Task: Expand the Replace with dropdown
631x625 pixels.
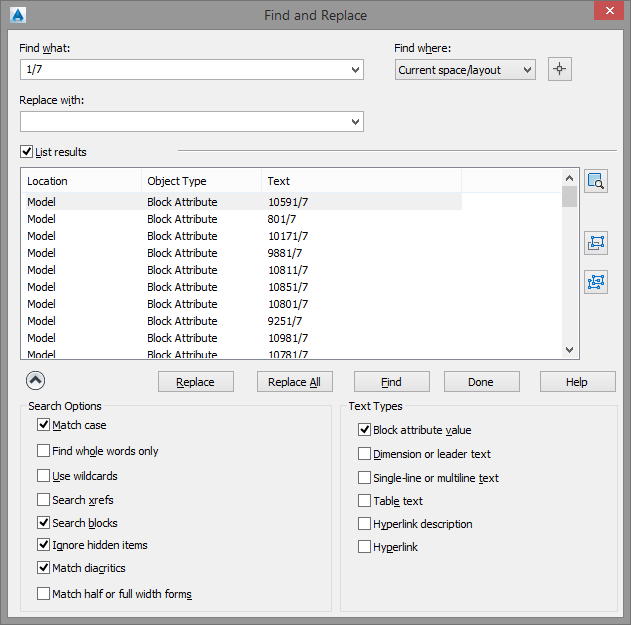Action: point(356,122)
